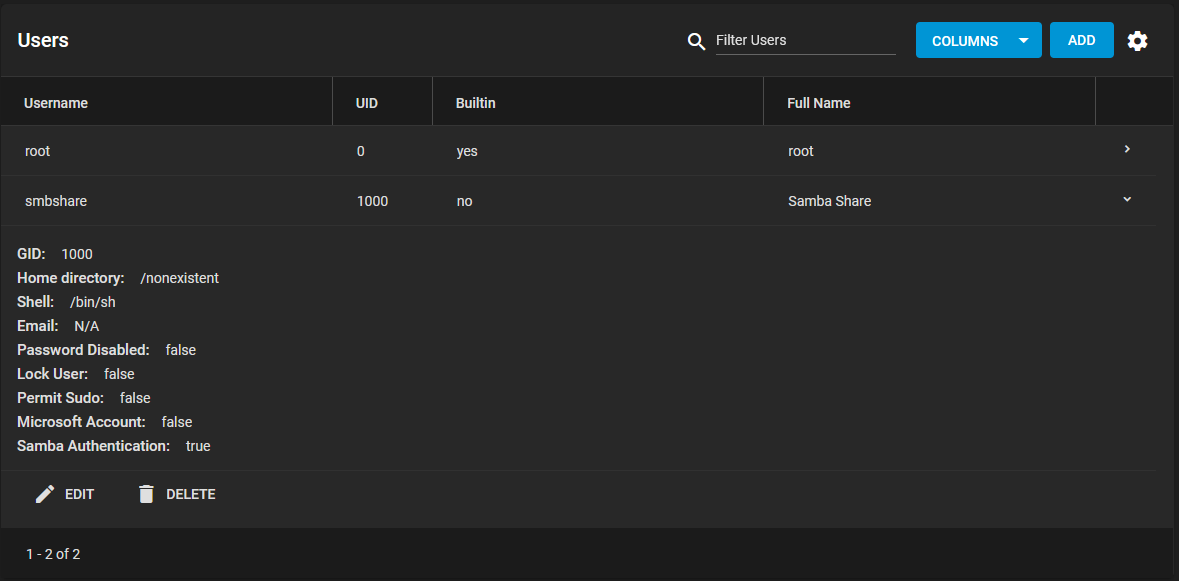The height and width of the screenshot is (581, 1179).
Task: Click the ADD user button
Action: pos(1081,40)
